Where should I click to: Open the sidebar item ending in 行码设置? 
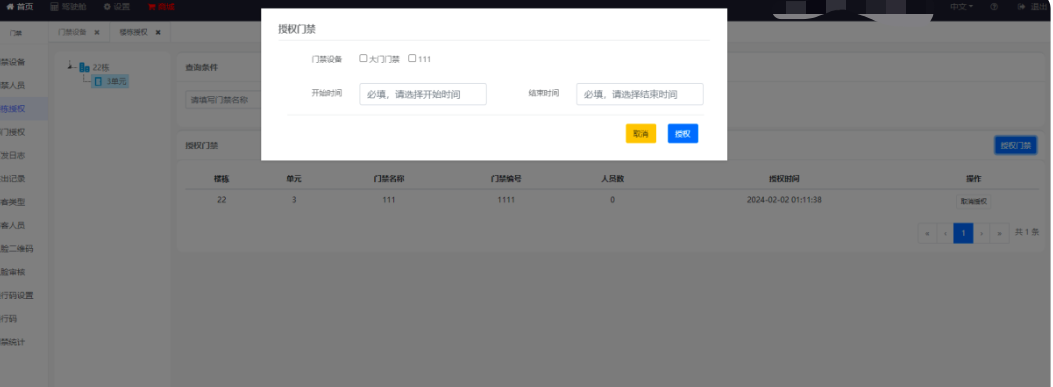tap(17, 295)
